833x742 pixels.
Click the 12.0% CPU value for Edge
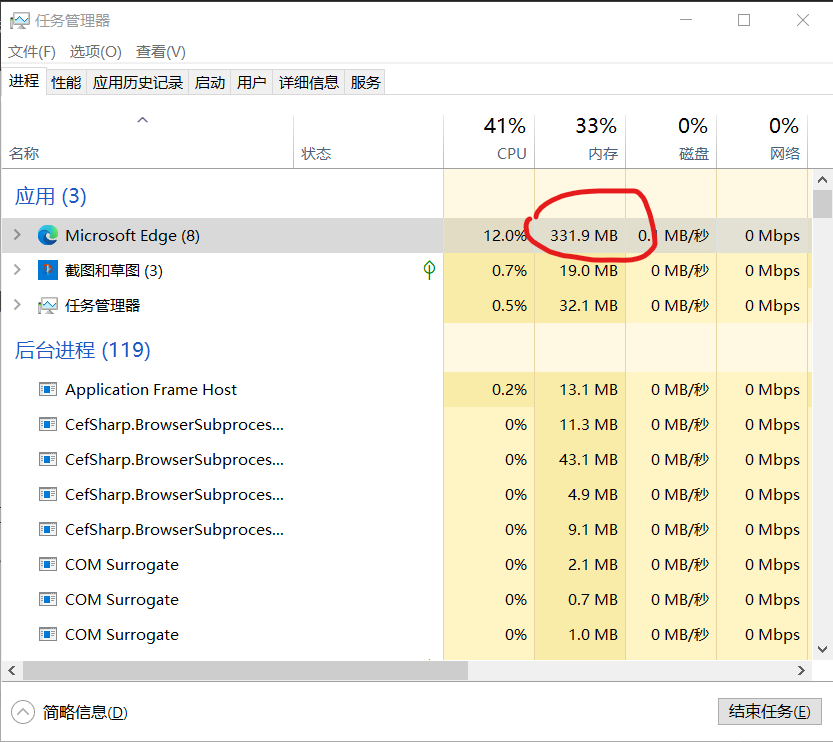(x=505, y=235)
